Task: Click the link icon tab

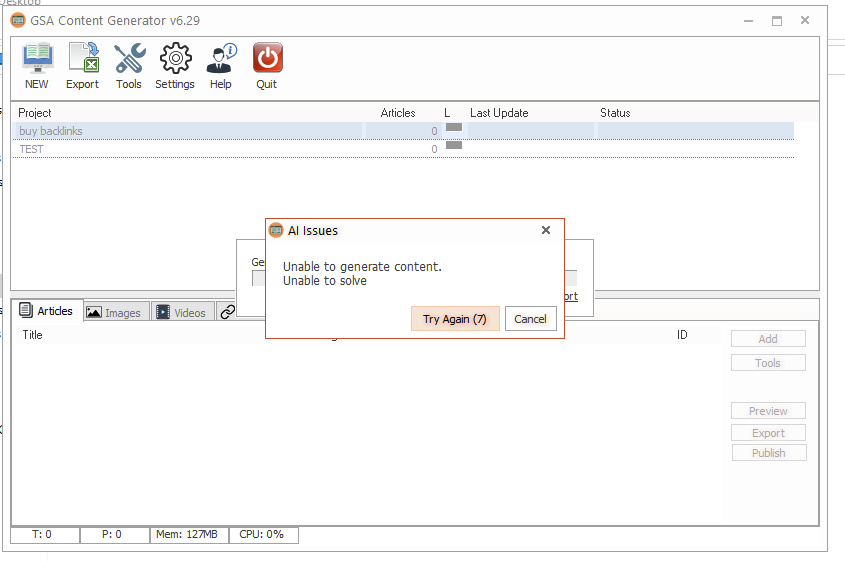Action: tap(228, 312)
